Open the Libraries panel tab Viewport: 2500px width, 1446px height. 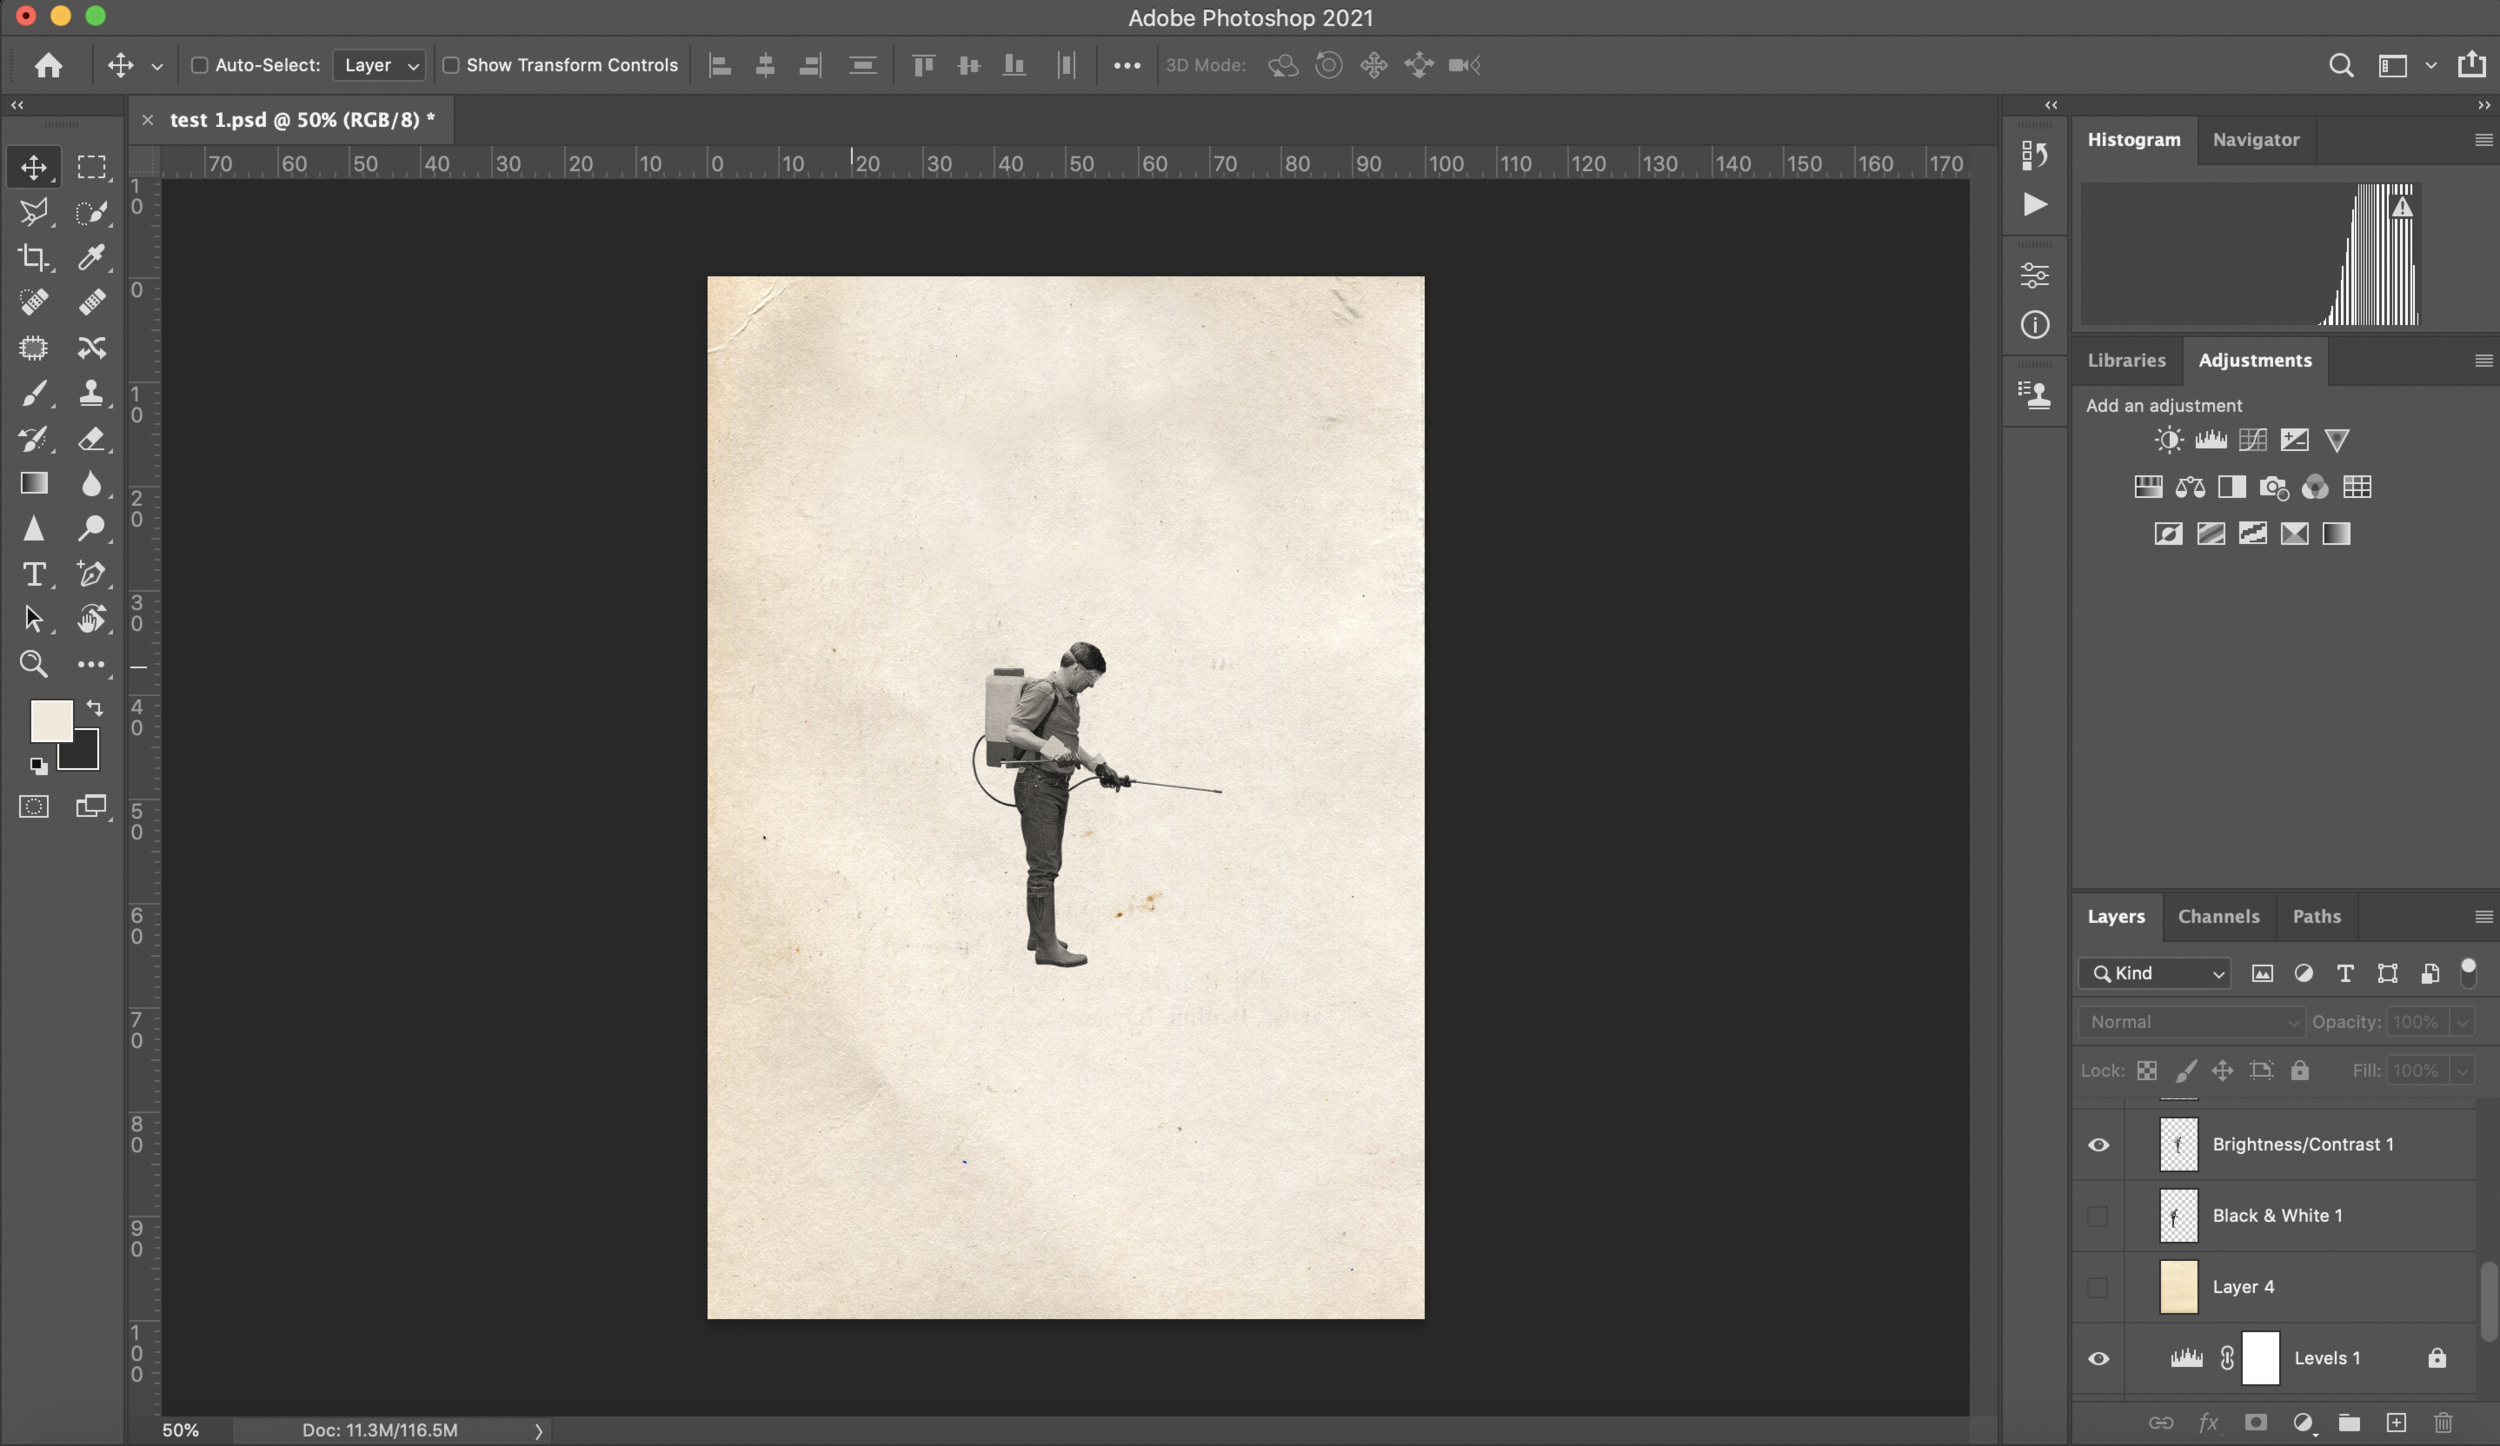pyautogui.click(x=2126, y=360)
